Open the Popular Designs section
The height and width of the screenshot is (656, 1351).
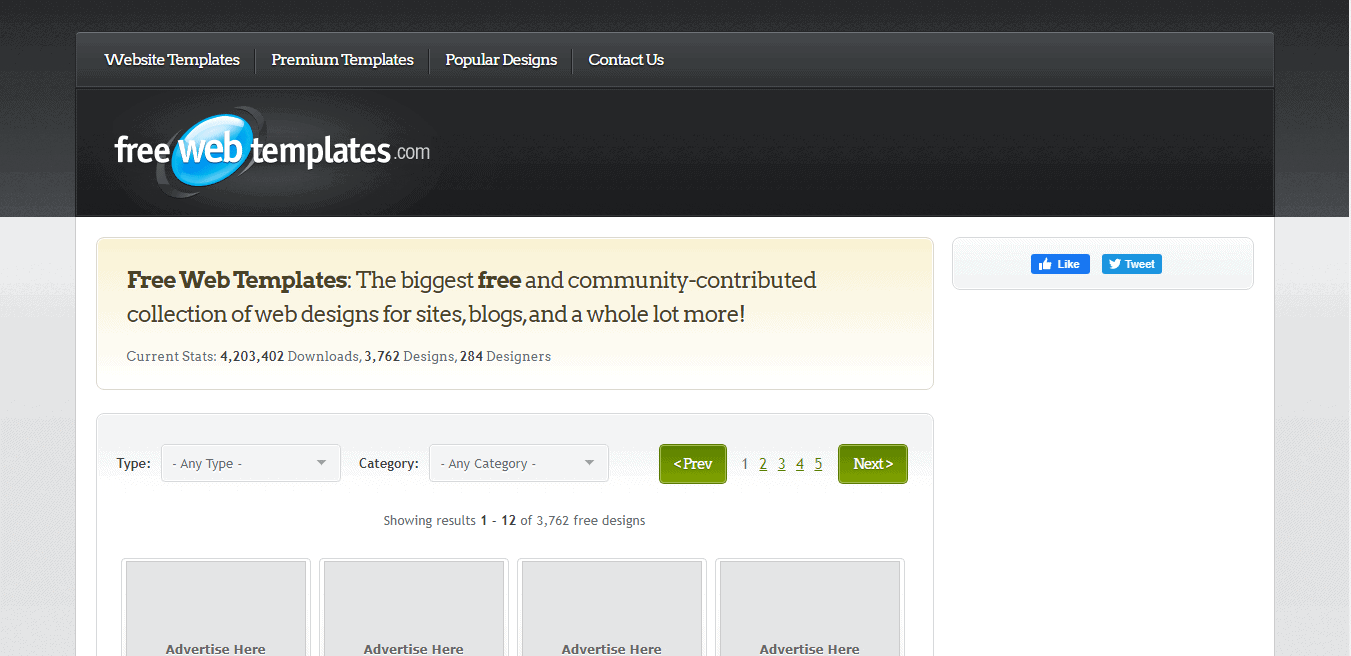(x=500, y=59)
